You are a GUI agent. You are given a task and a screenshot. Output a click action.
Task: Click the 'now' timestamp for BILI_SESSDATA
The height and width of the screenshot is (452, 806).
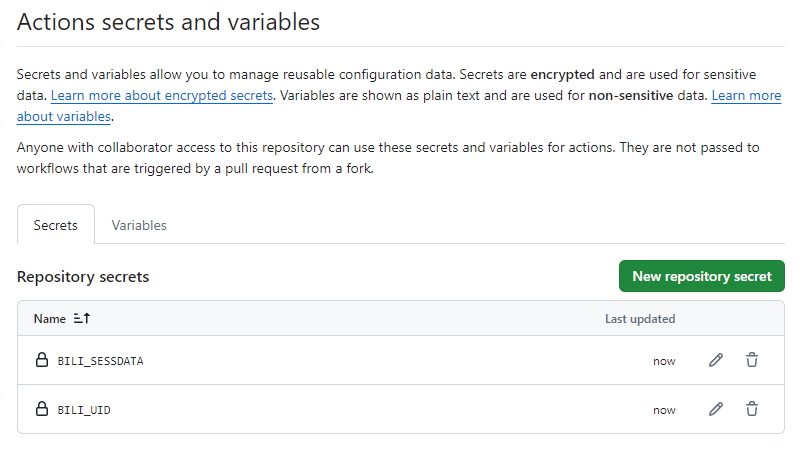click(x=664, y=361)
